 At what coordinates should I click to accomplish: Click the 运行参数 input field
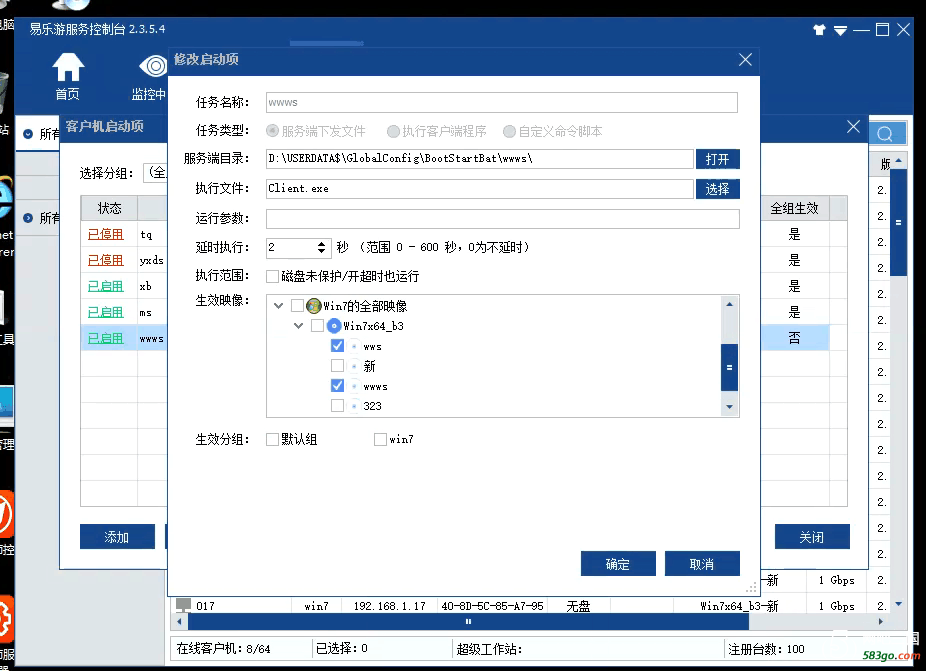pos(502,218)
